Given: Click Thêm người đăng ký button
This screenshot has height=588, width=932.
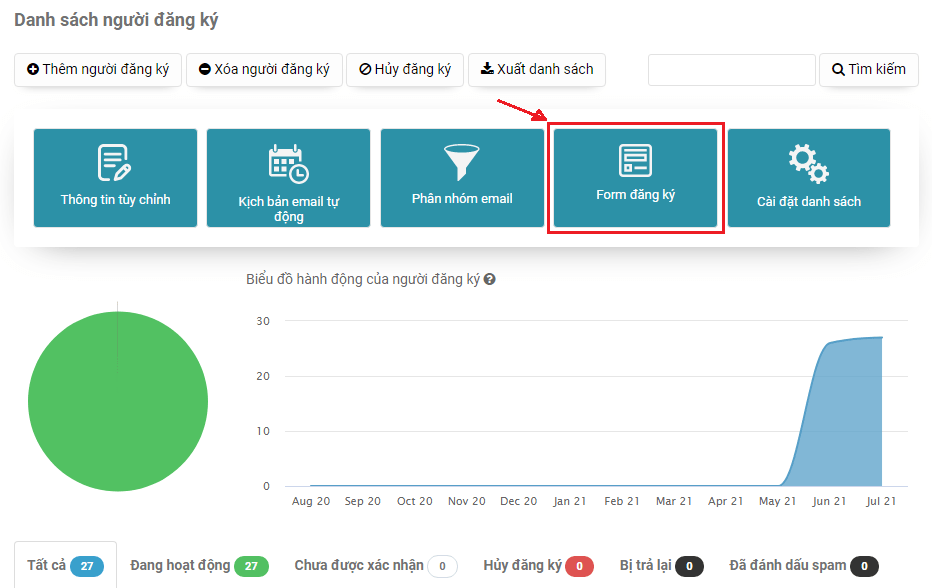Looking at the screenshot, I should (x=98, y=70).
